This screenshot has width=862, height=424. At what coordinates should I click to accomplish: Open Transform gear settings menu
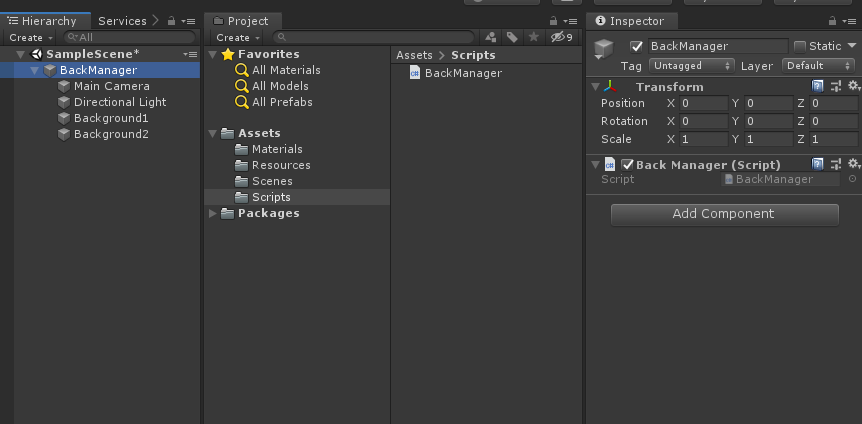point(853,86)
